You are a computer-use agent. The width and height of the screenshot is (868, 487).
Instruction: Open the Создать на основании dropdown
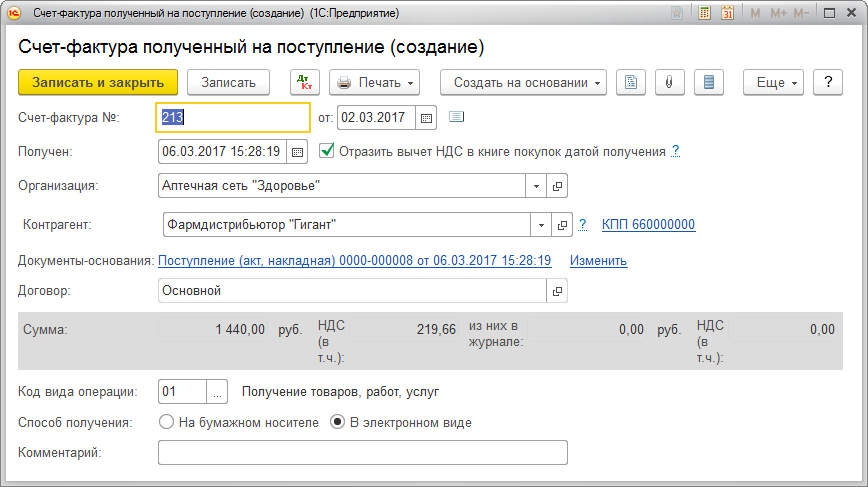pyautogui.click(x=523, y=82)
